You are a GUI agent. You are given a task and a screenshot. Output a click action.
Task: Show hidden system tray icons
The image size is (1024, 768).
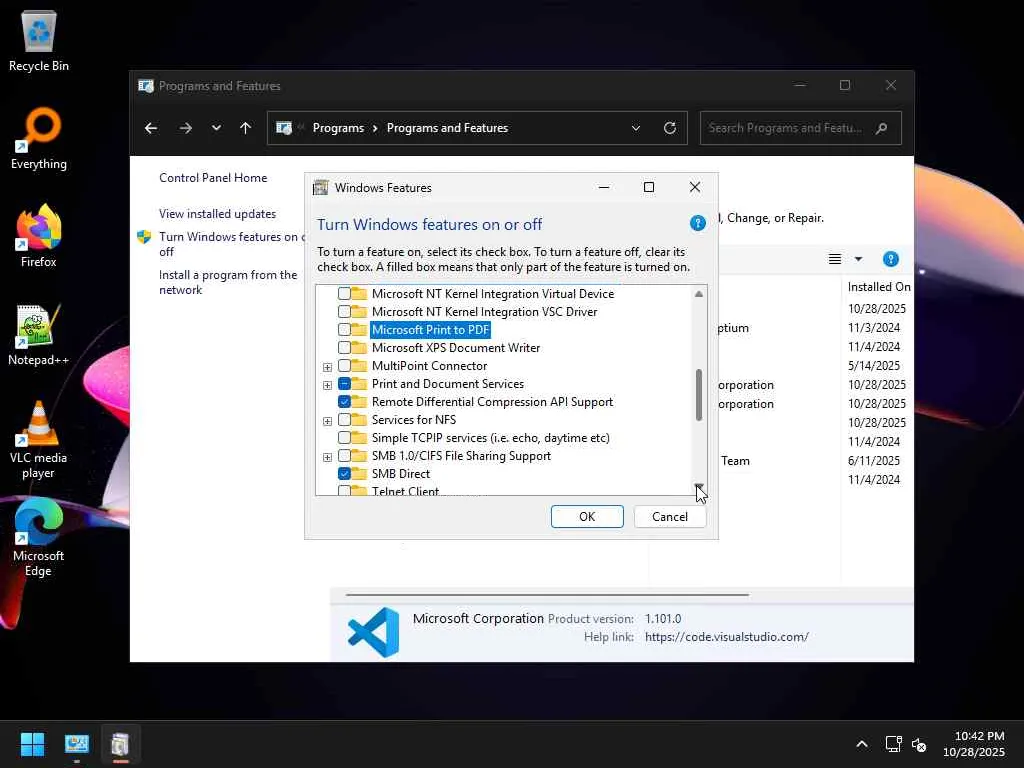click(x=862, y=744)
